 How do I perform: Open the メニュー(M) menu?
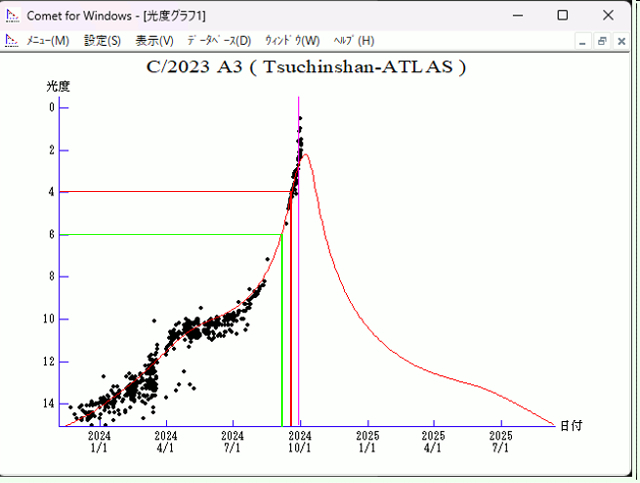47,41
